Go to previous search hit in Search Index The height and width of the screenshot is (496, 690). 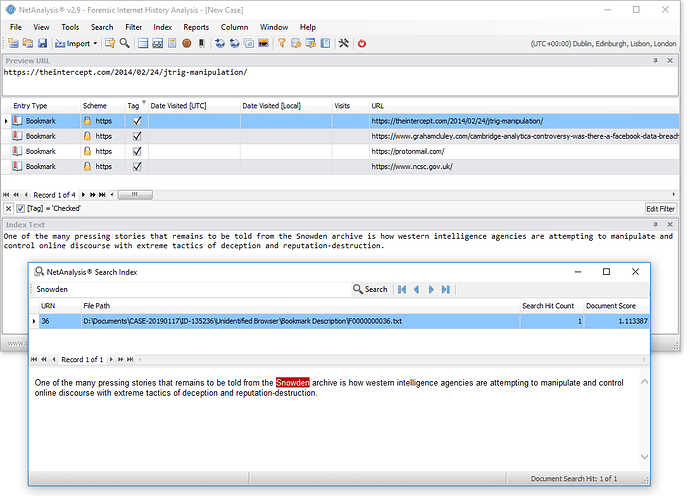(416, 289)
